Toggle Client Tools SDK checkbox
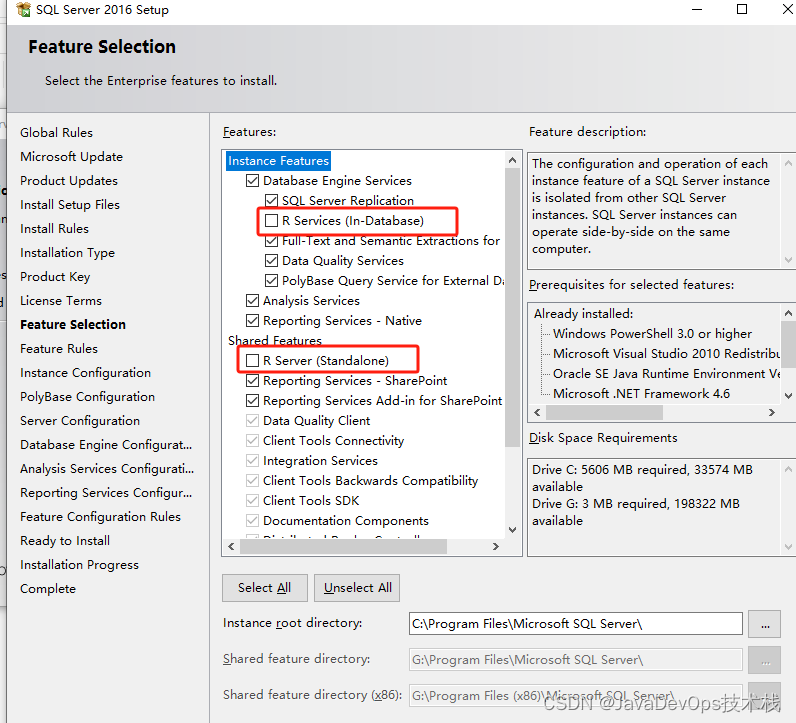 click(x=252, y=501)
